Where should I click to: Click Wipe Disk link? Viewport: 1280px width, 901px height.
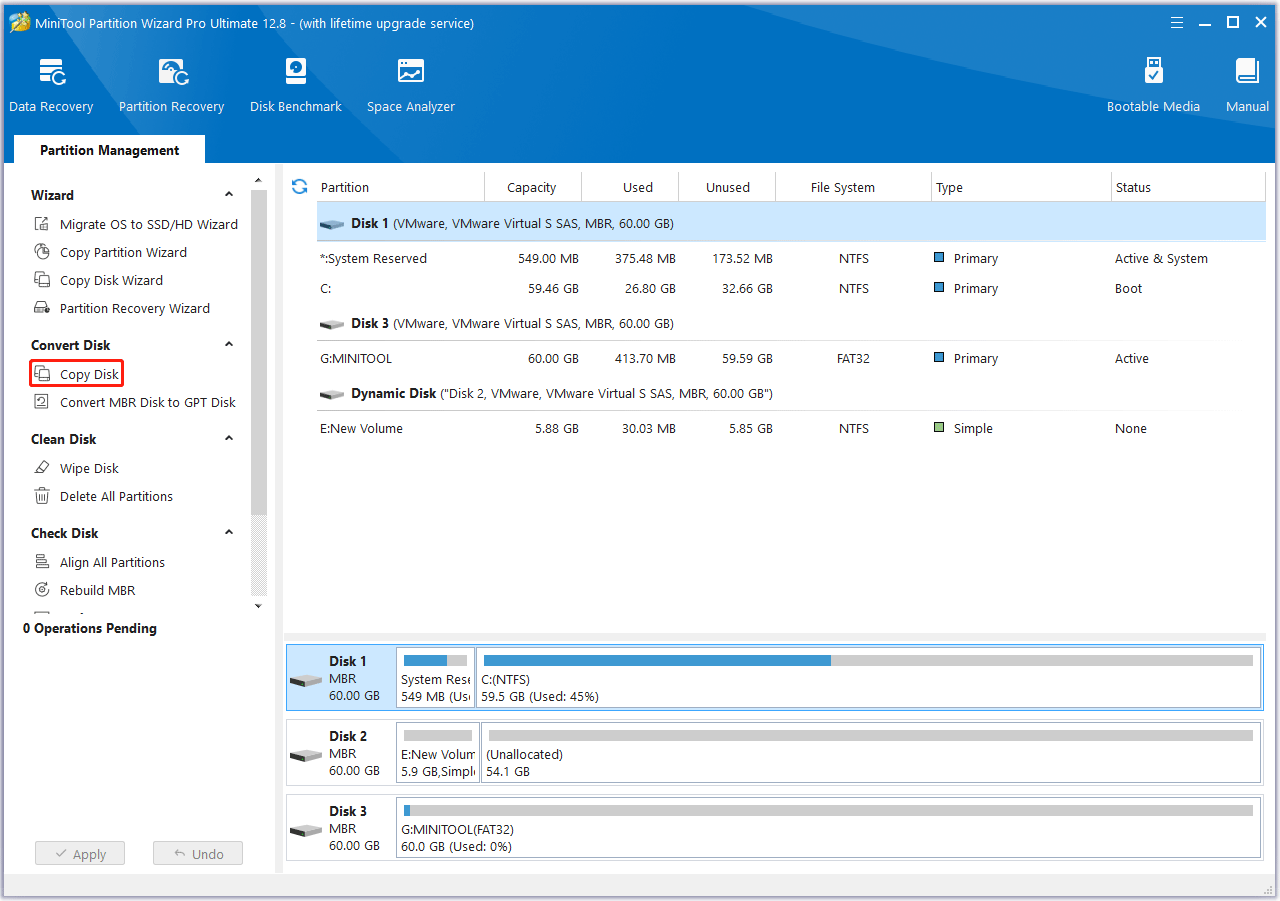[89, 468]
